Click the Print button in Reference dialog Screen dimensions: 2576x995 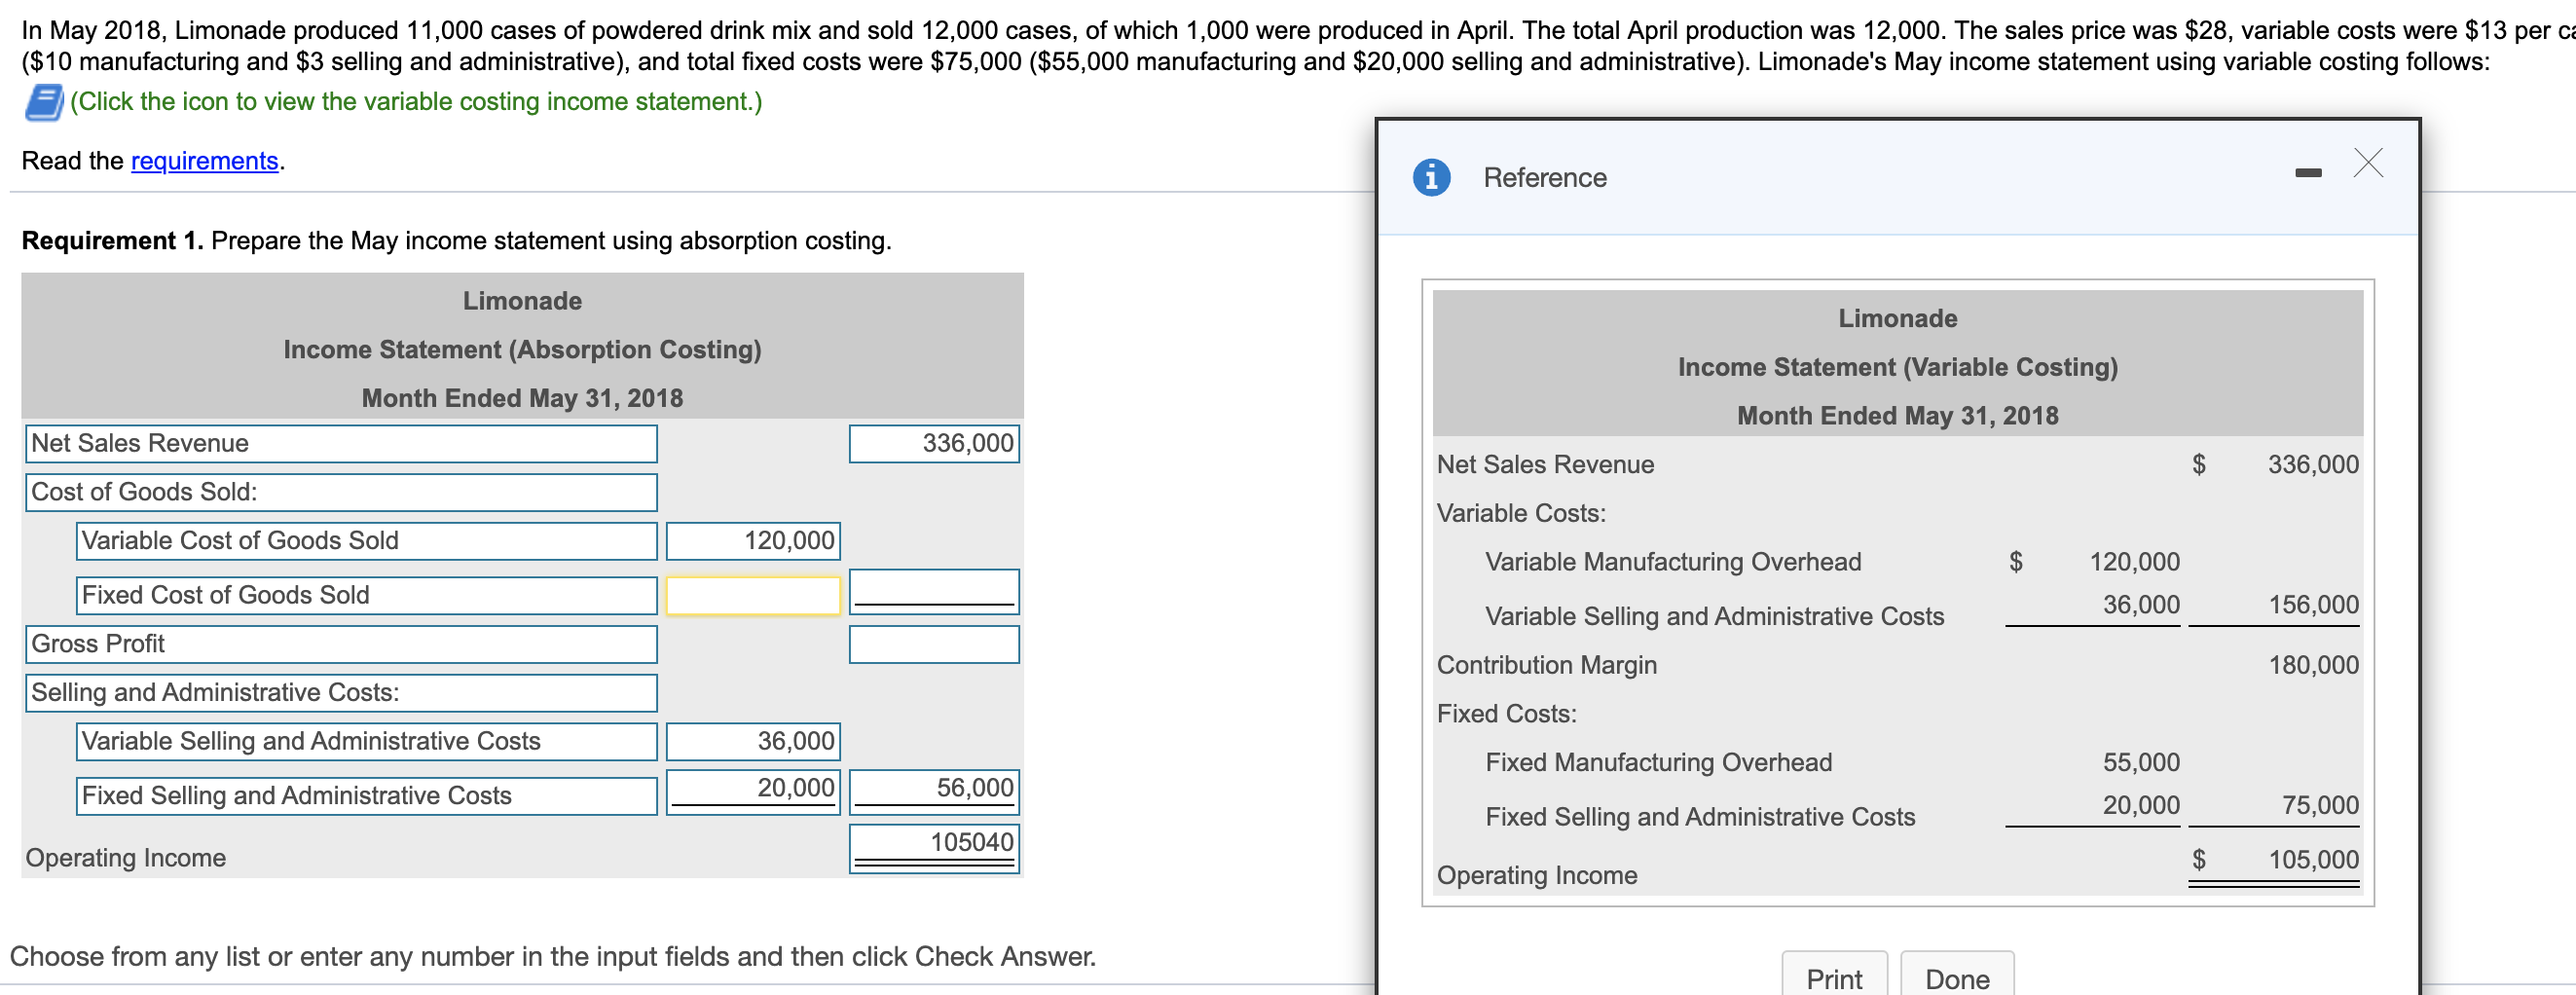coord(1834,976)
